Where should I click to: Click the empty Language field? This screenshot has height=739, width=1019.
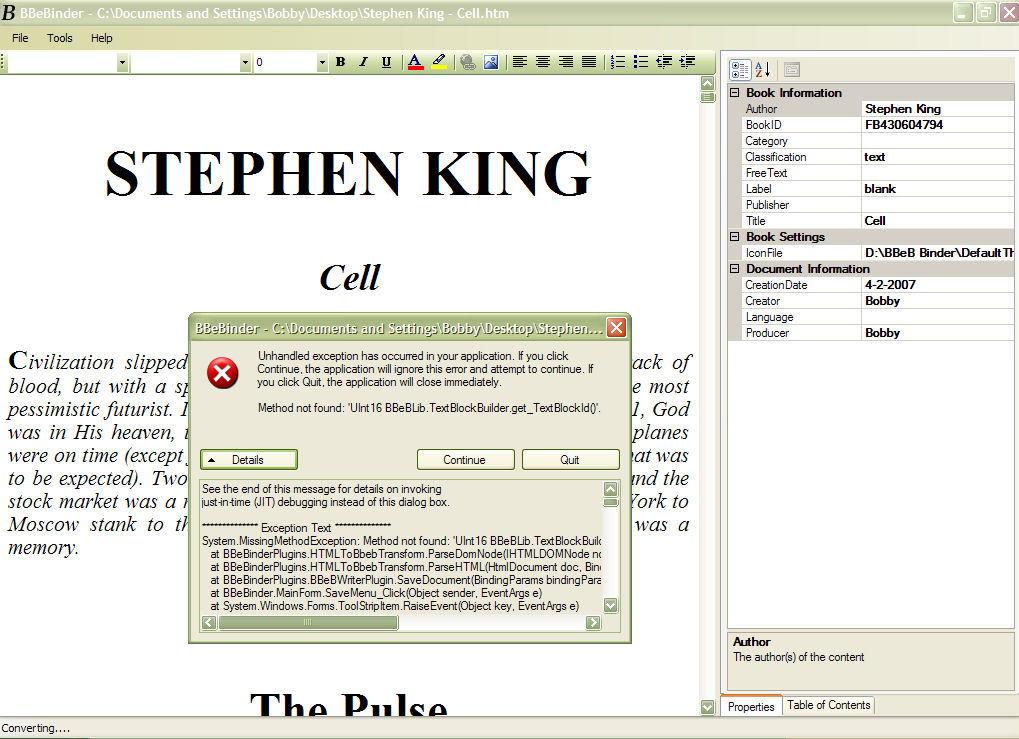tap(938, 317)
